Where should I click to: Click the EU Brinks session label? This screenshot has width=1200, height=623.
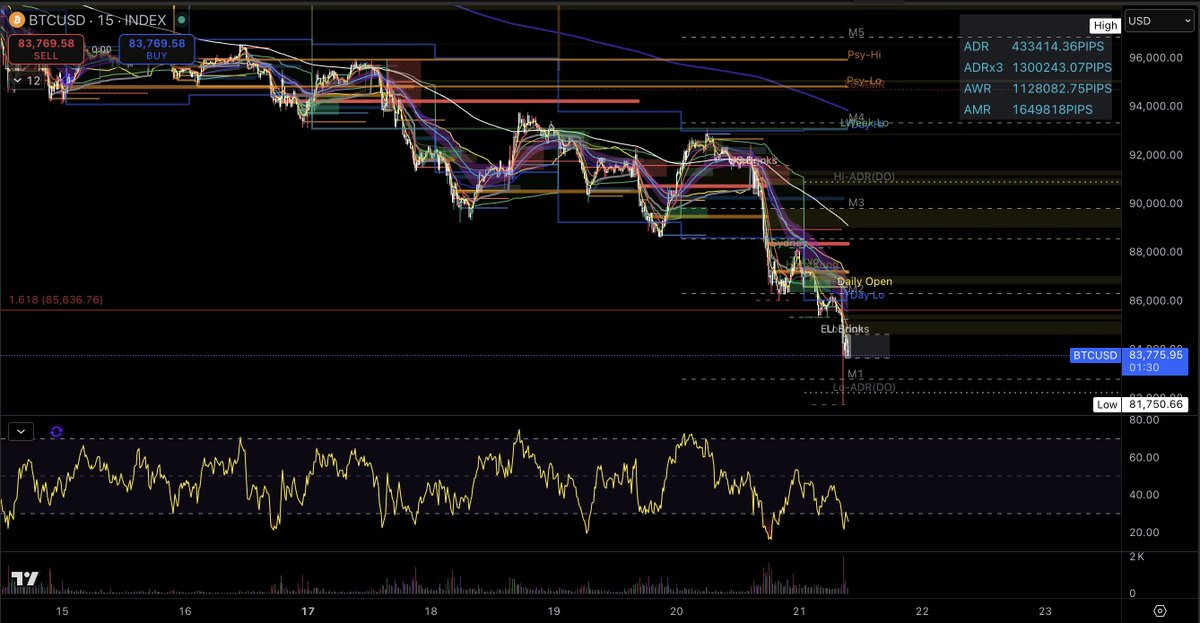(x=845, y=329)
